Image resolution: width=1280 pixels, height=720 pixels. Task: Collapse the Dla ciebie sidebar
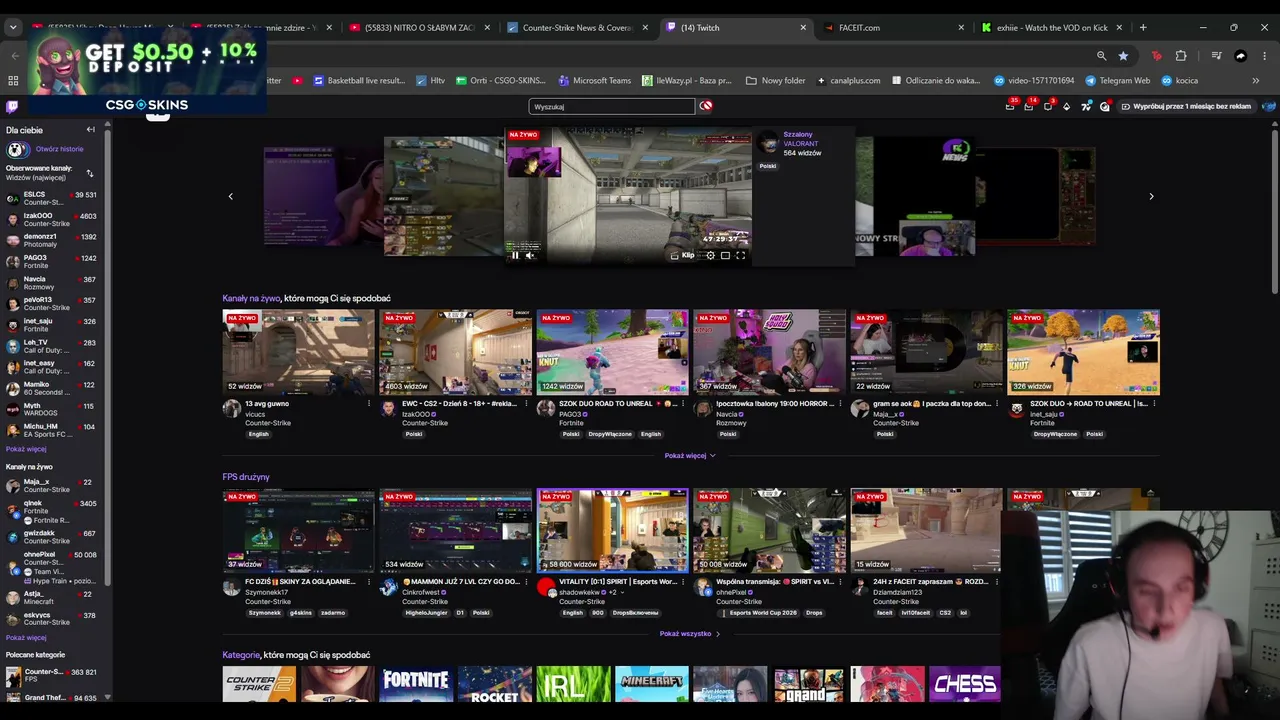pos(90,130)
